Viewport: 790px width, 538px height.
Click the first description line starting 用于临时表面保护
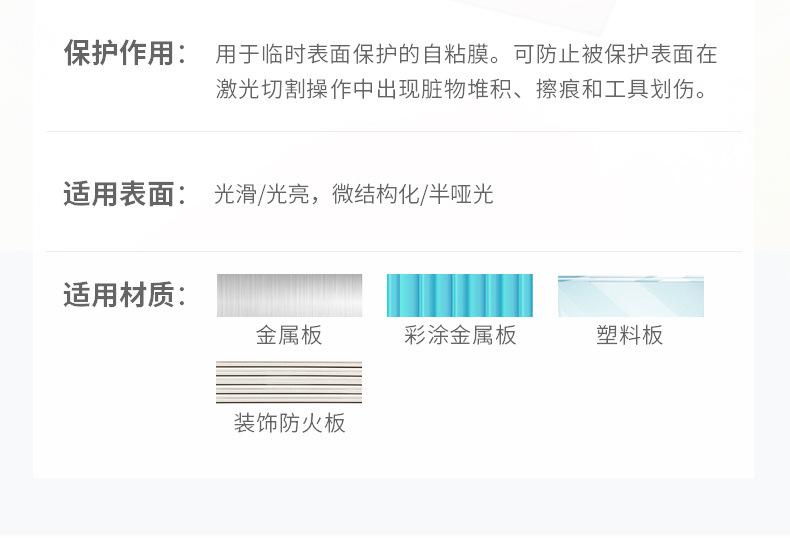(x=466, y=54)
